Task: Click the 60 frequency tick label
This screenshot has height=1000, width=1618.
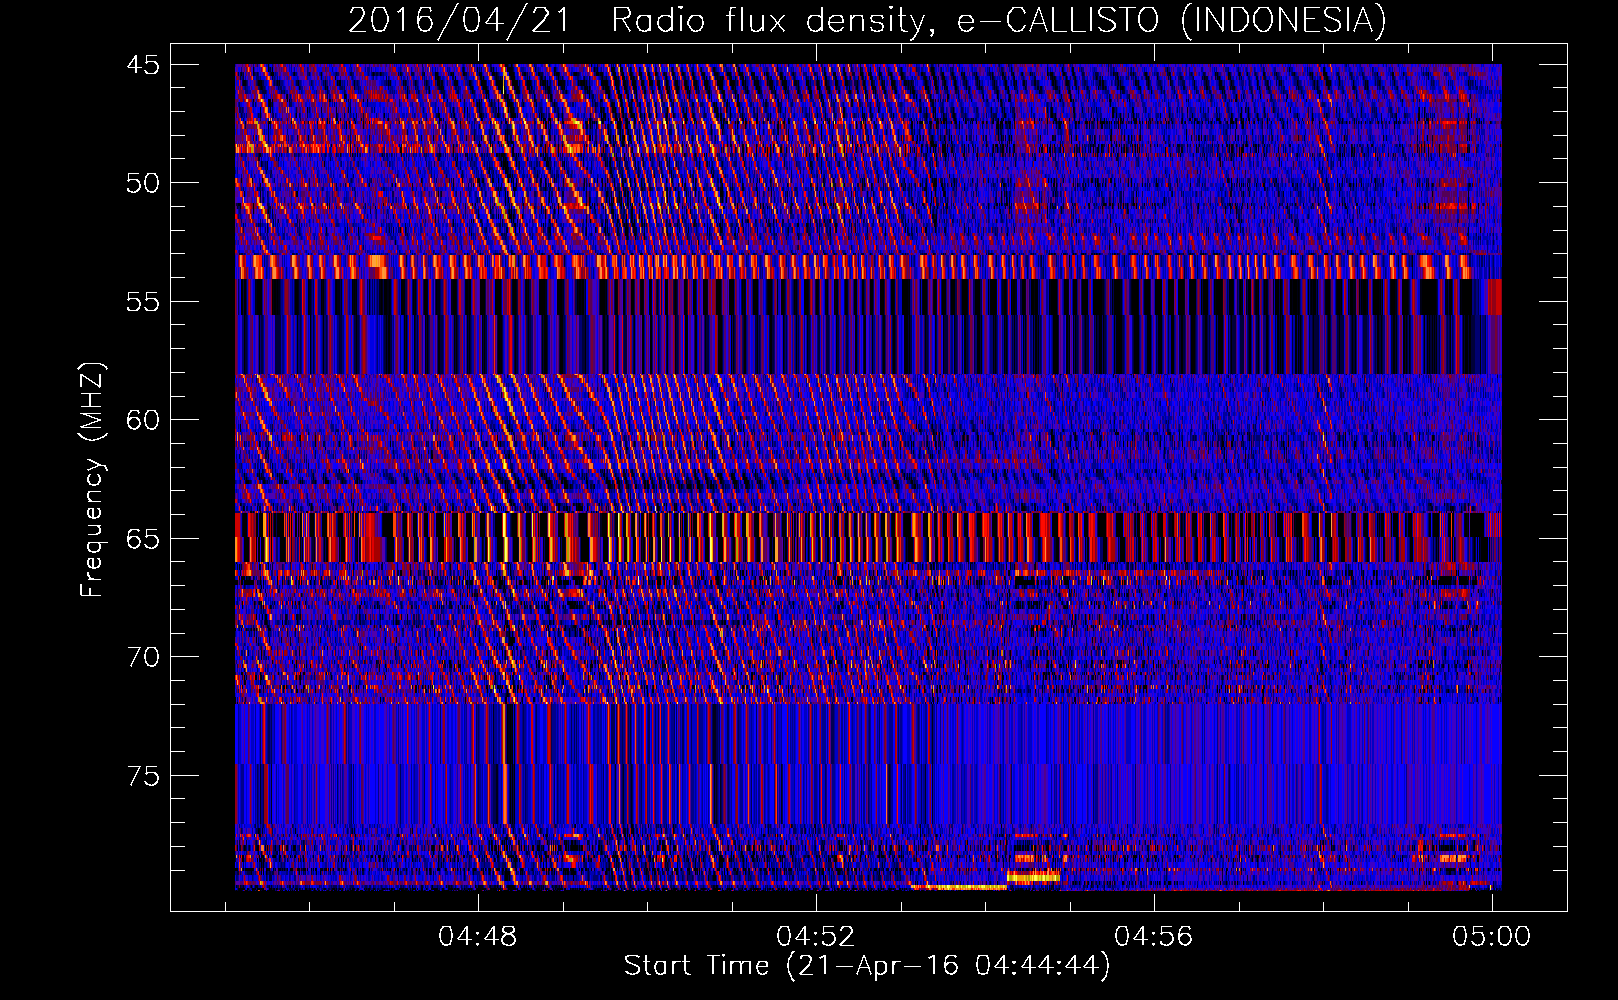Action: click(x=142, y=420)
